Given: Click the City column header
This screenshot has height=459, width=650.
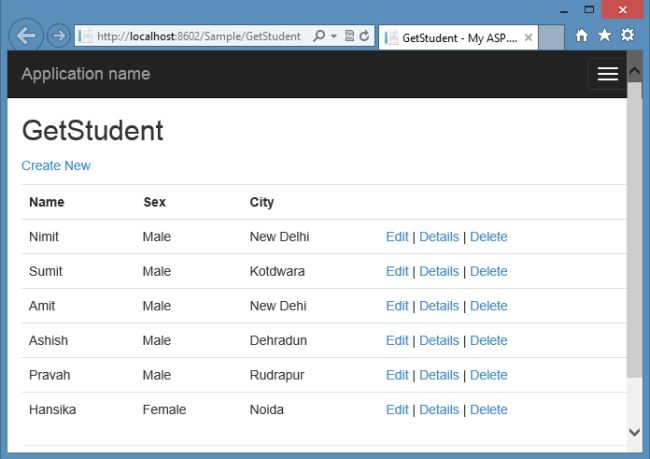Looking at the screenshot, I should coord(262,202).
